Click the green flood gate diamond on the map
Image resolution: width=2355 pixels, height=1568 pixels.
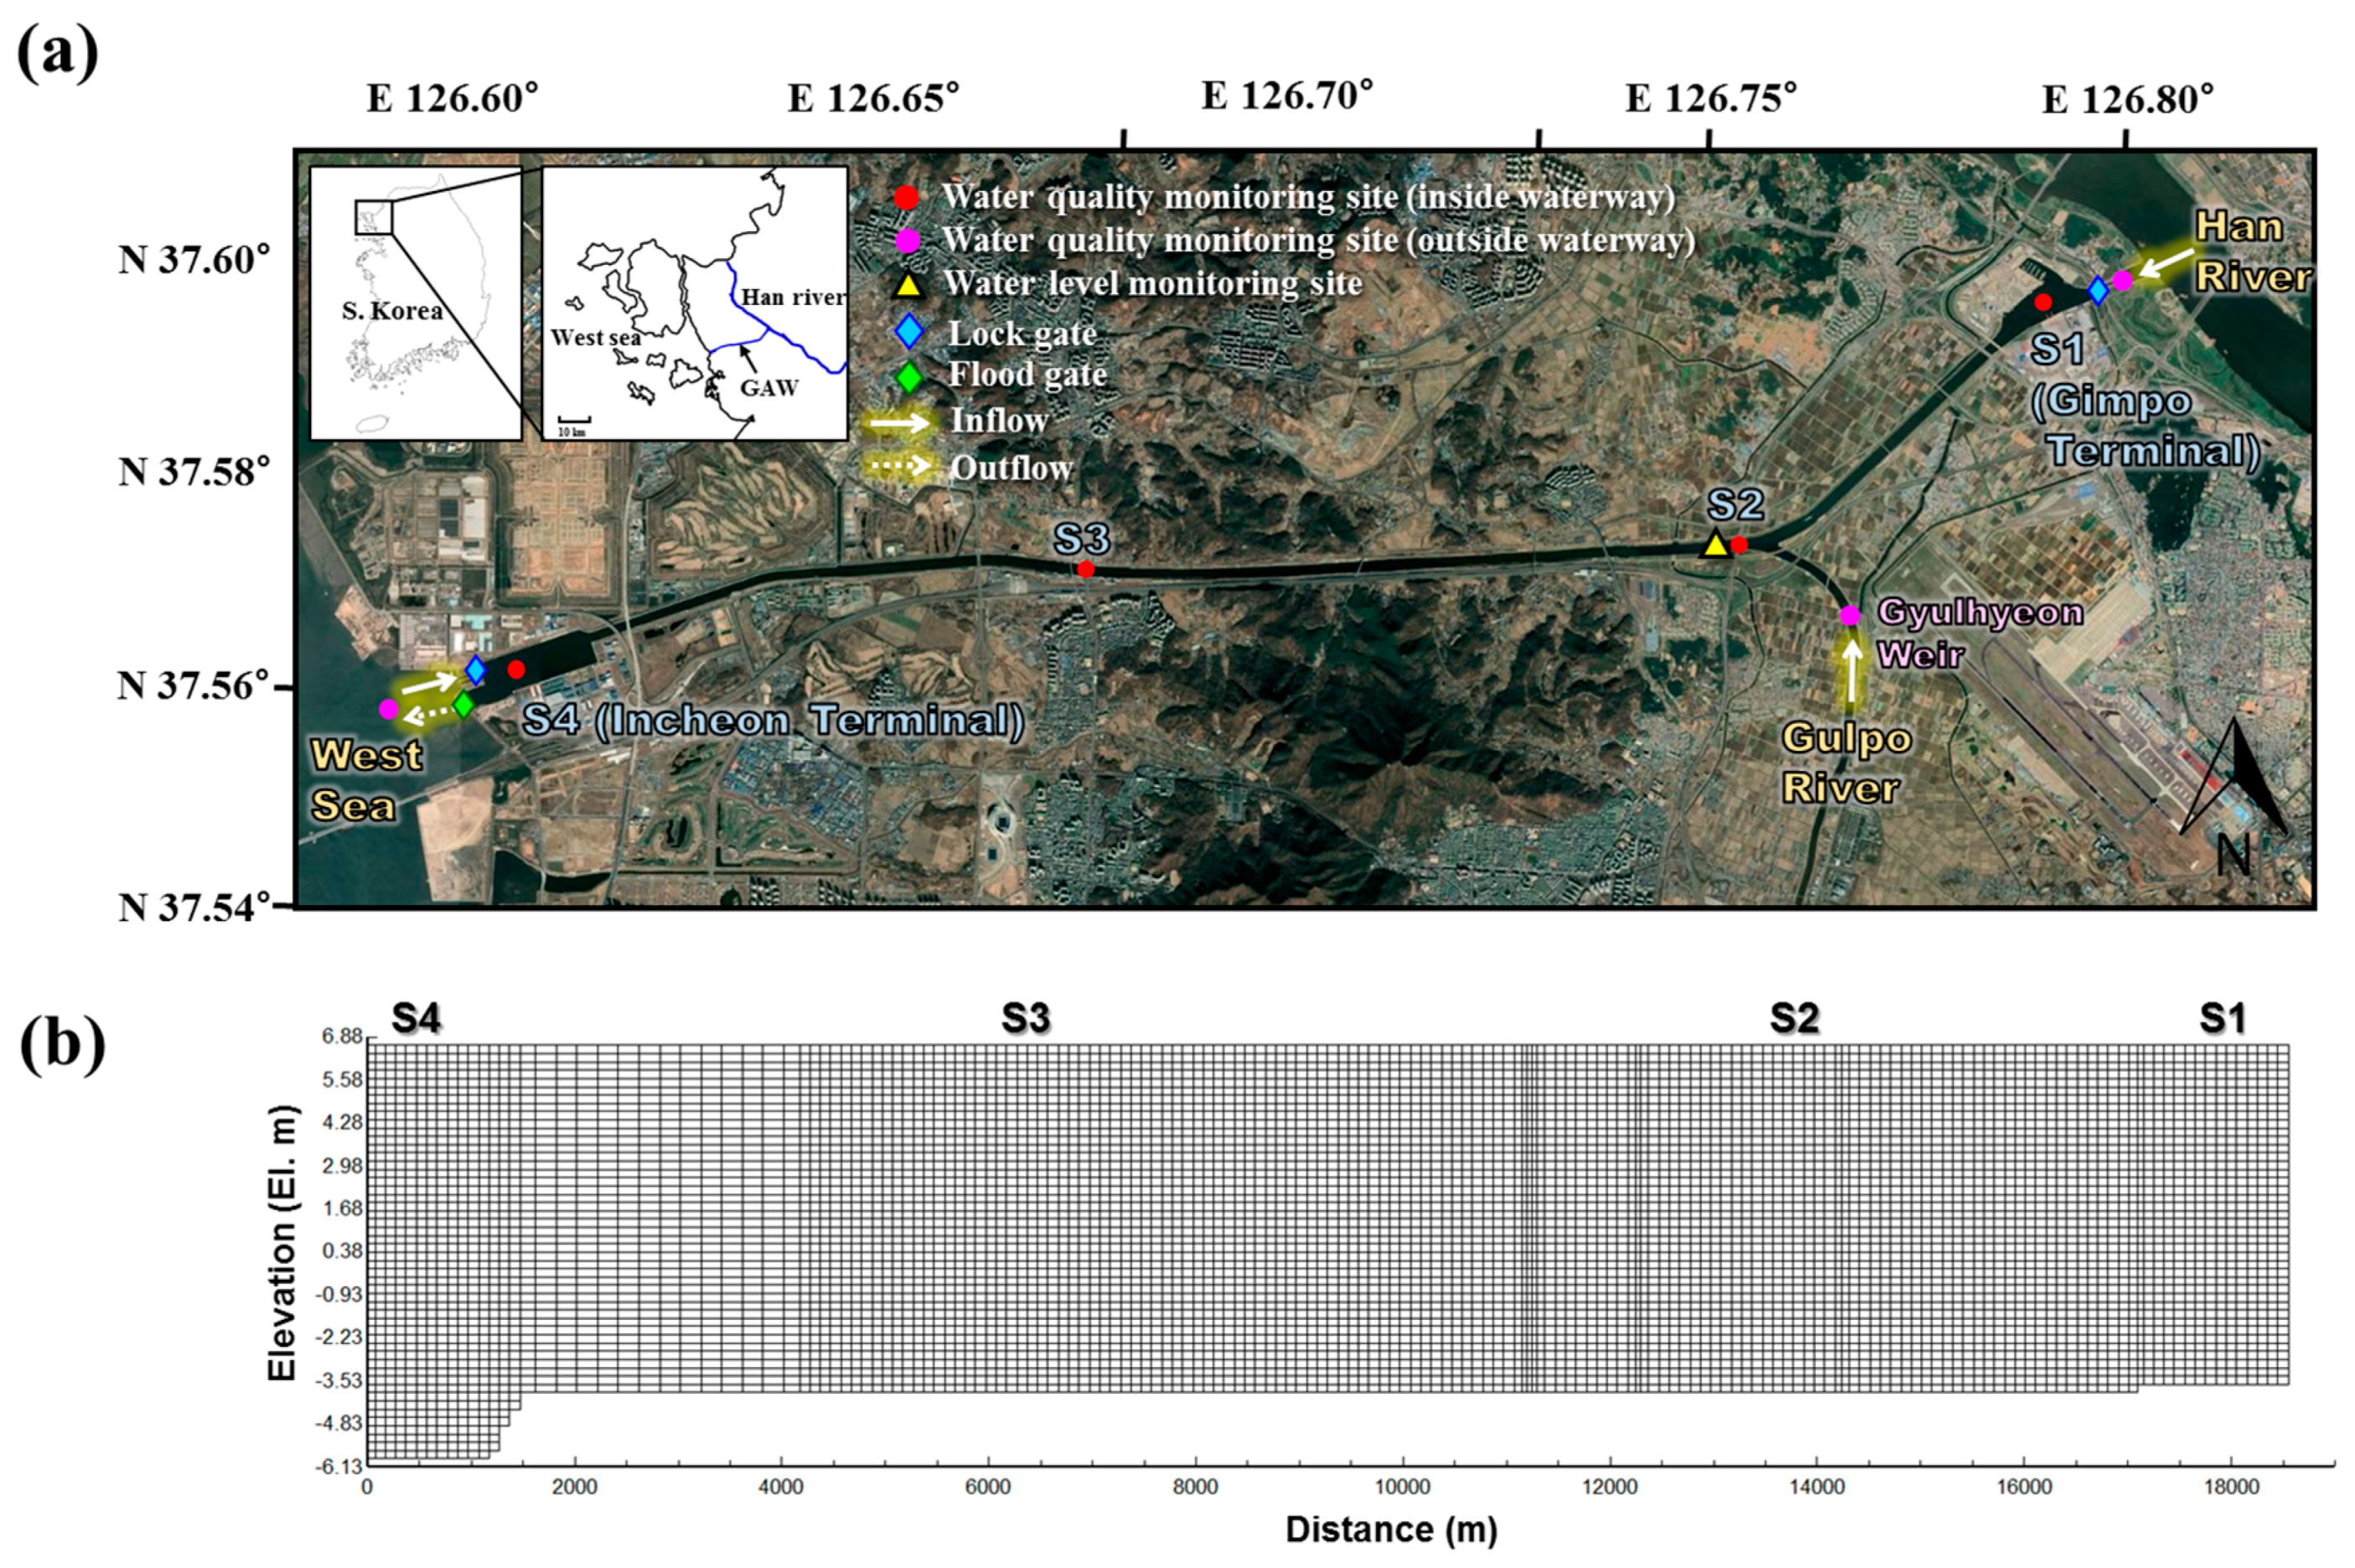point(463,705)
